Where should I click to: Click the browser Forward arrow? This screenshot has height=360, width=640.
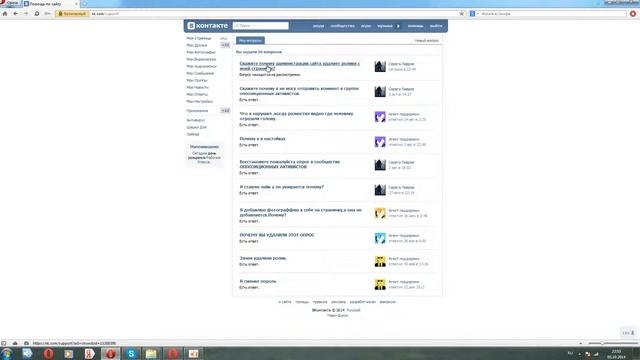click(26, 13)
